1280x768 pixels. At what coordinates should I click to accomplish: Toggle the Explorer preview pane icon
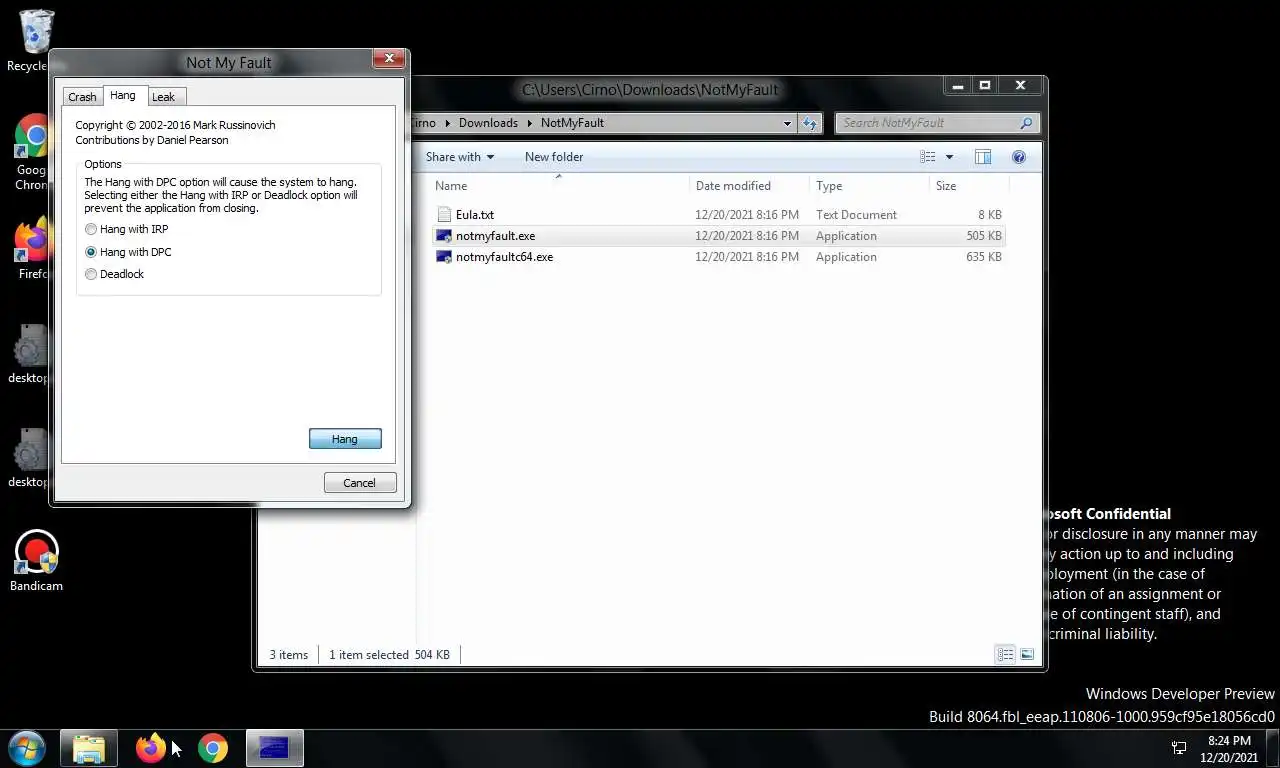(983, 157)
